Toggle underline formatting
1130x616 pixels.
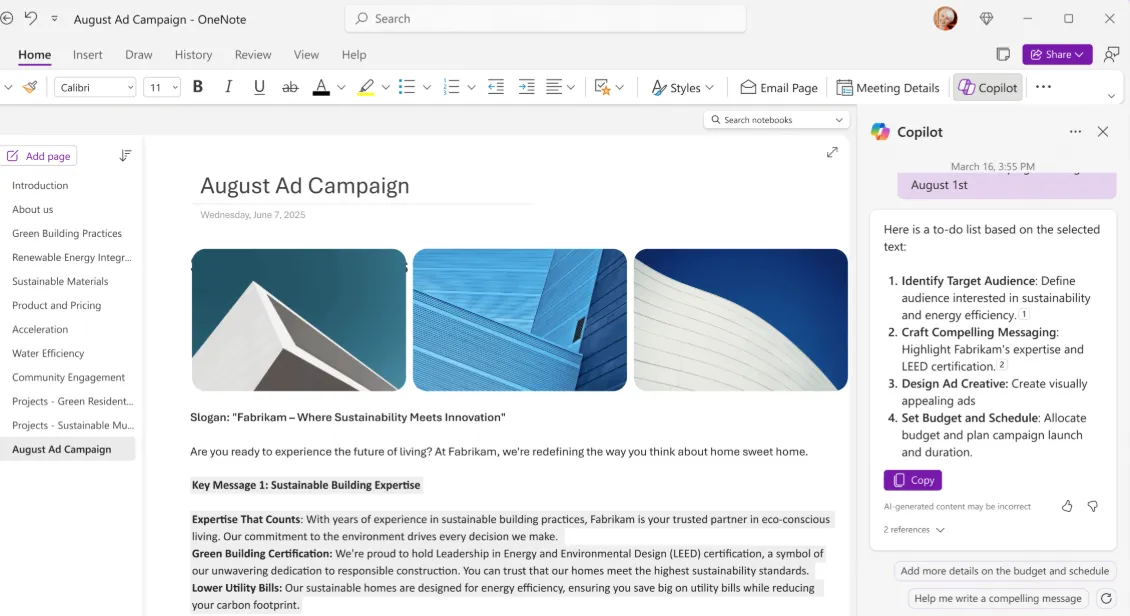coord(259,87)
